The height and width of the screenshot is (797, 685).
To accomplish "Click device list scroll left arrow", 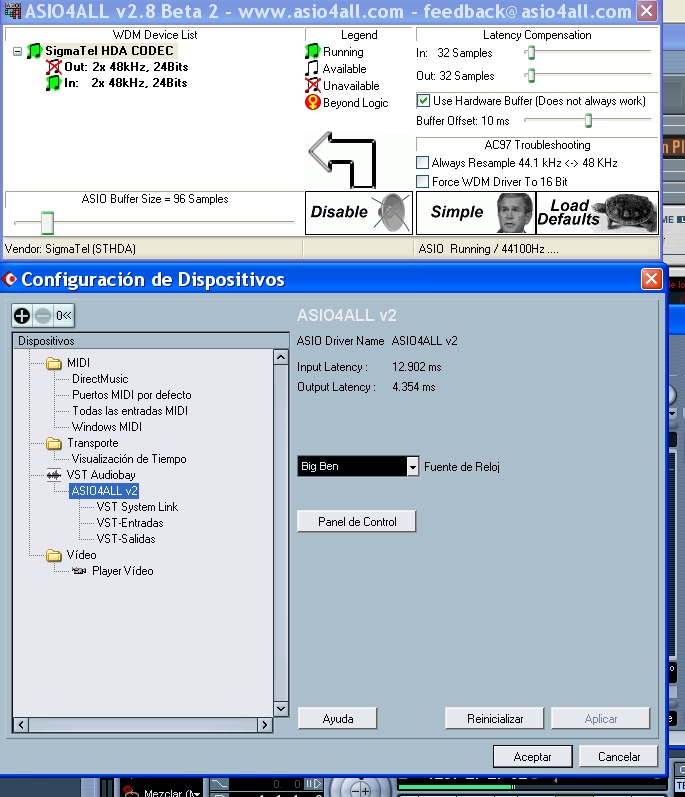I will tap(21, 725).
